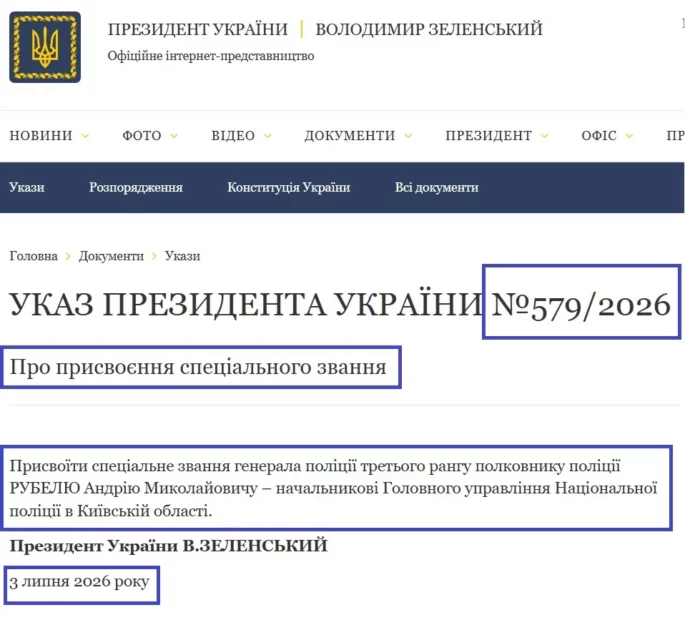Open the НОВИНИ menu
The height and width of the screenshot is (620, 685).
(41, 135)
